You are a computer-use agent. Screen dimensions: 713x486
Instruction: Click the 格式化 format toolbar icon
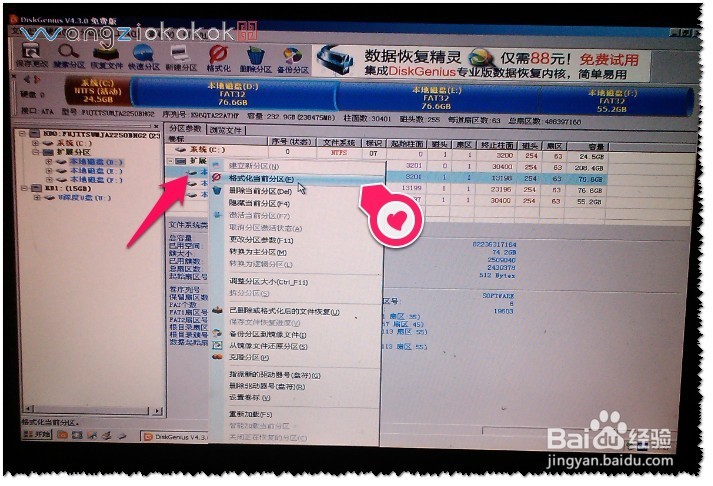point(218,59)
